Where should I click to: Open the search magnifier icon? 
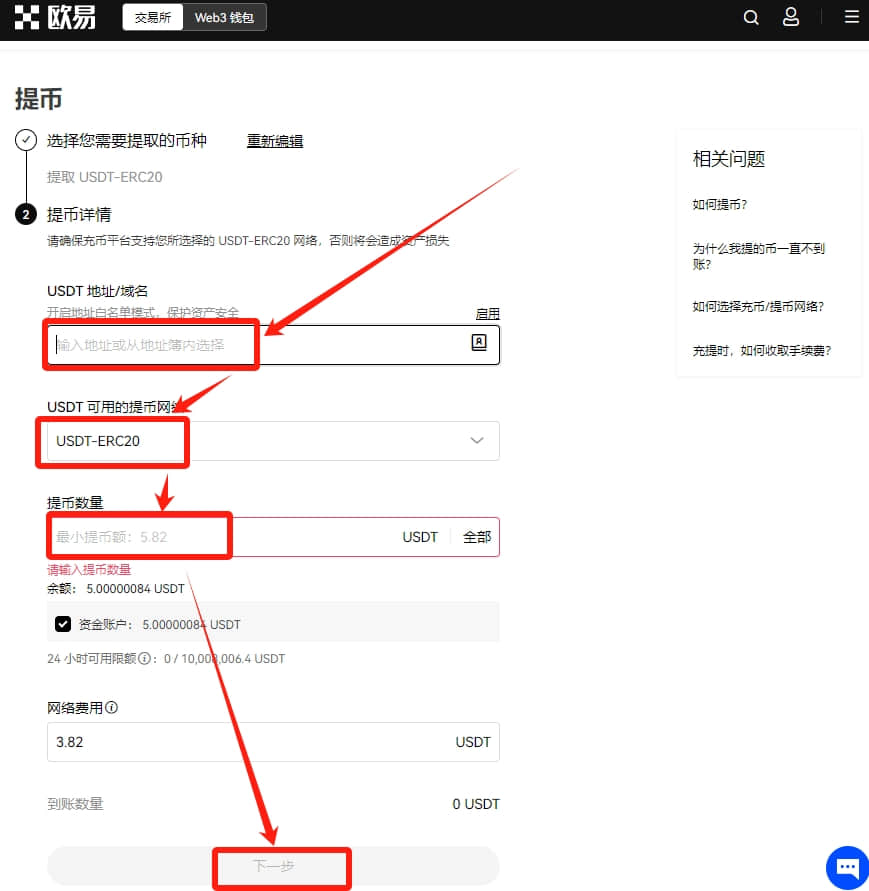point(751,18)
